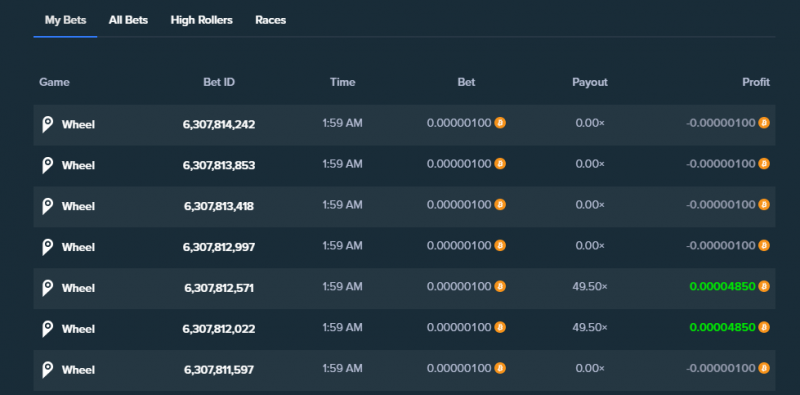Click Bitcoin icon beside green profit in row 6,307,812,022
The image size is (800, 395).
click(764, 327)
